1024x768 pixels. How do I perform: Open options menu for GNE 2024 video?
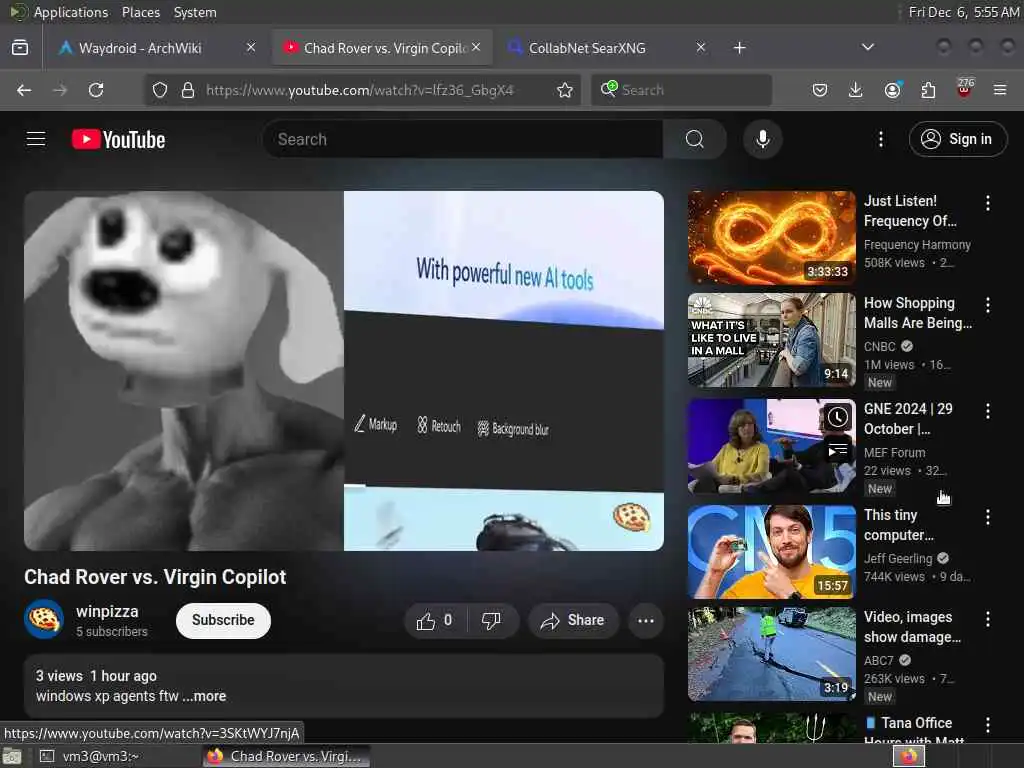(987, 411)
